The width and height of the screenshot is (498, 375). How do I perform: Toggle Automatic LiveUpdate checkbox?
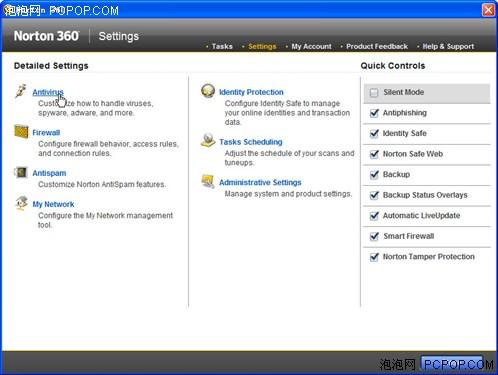click(x=374, y=216)
